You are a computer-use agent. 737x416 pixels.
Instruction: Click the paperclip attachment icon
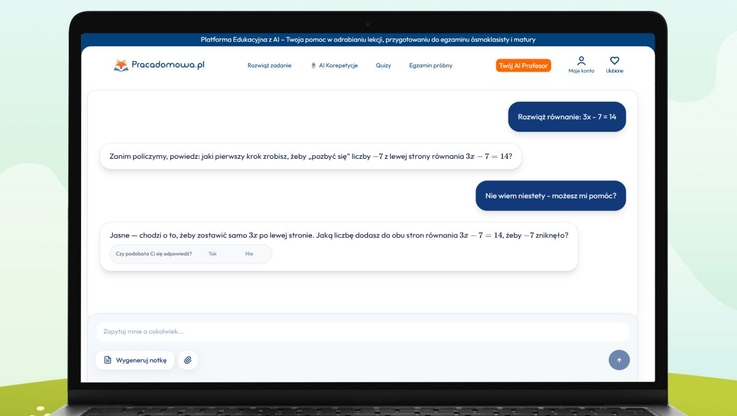[x=188, y=360]
